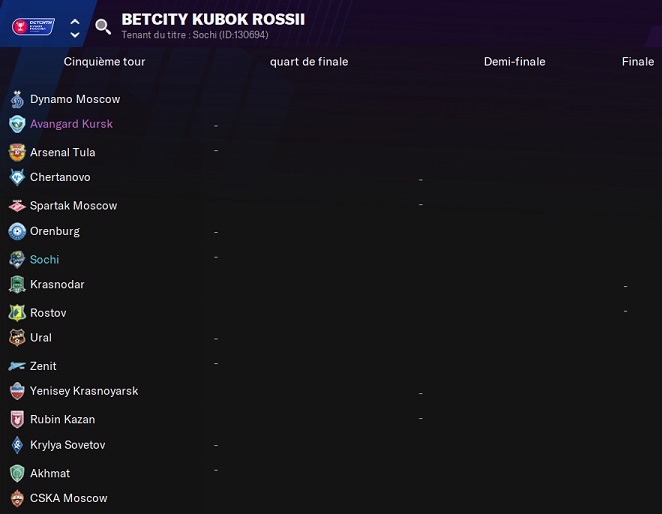Image resolution: width=662 pixels, height=514 pixels.
Task: Select the Demi-finale column header
Action: (514, 62)
